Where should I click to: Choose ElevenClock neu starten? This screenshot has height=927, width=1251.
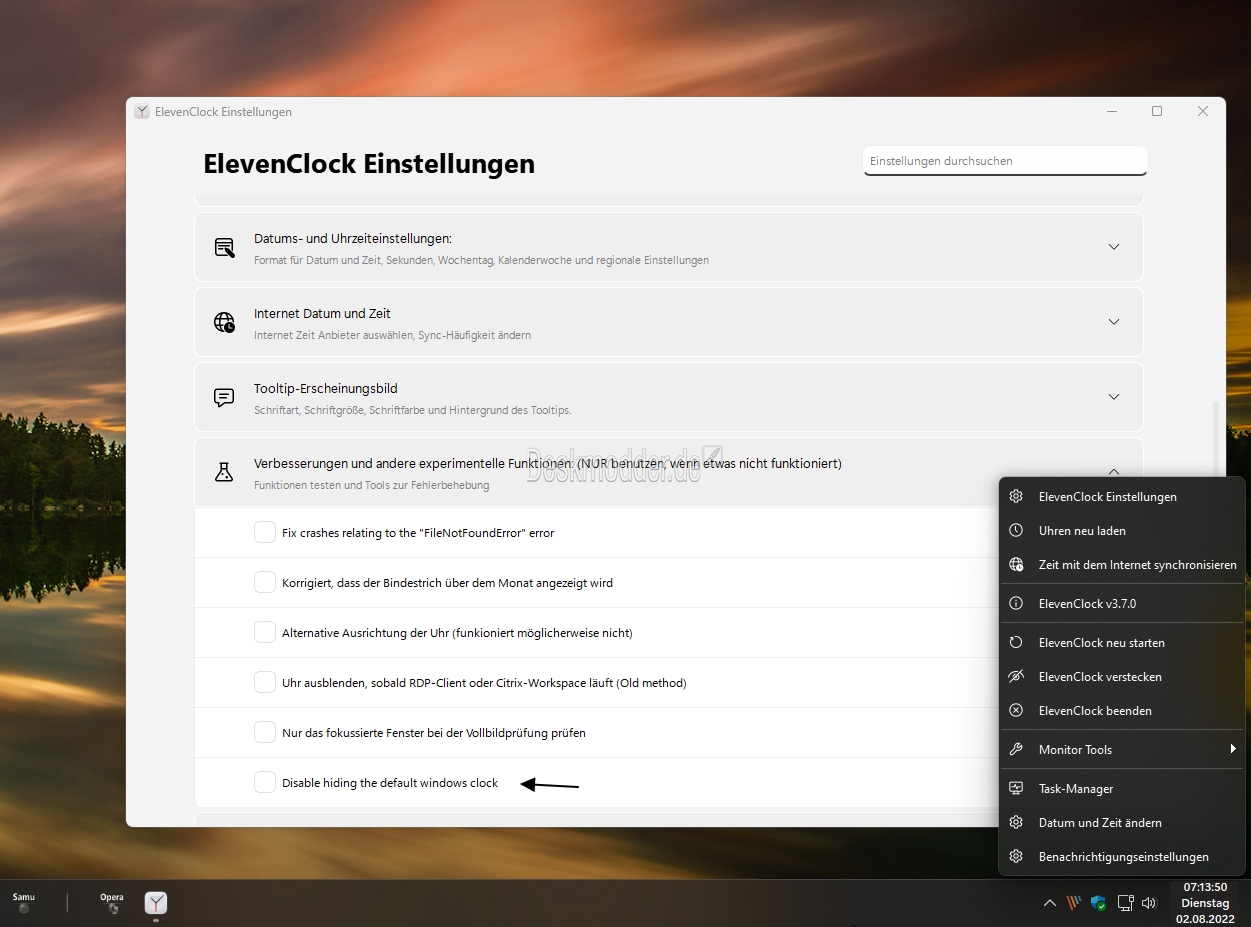(1122, 642)
